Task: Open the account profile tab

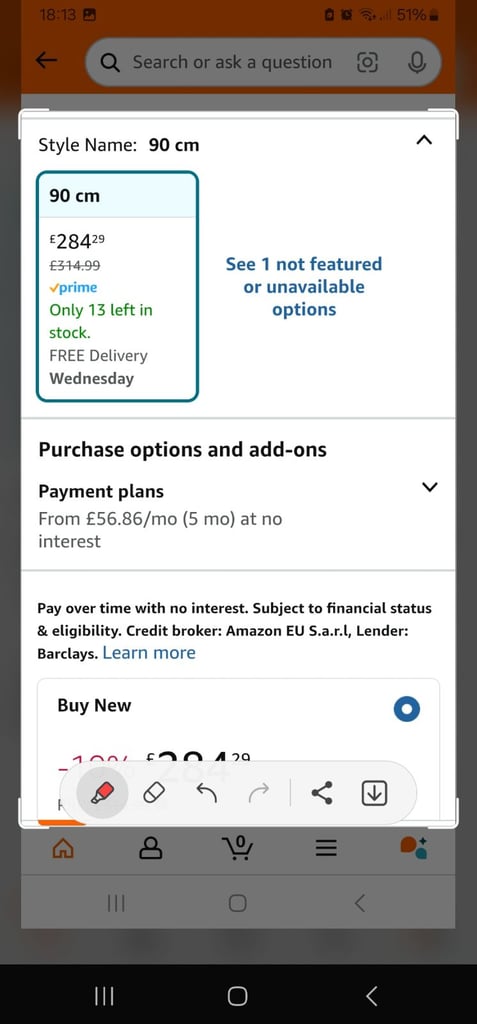Action: pos(151,848)
